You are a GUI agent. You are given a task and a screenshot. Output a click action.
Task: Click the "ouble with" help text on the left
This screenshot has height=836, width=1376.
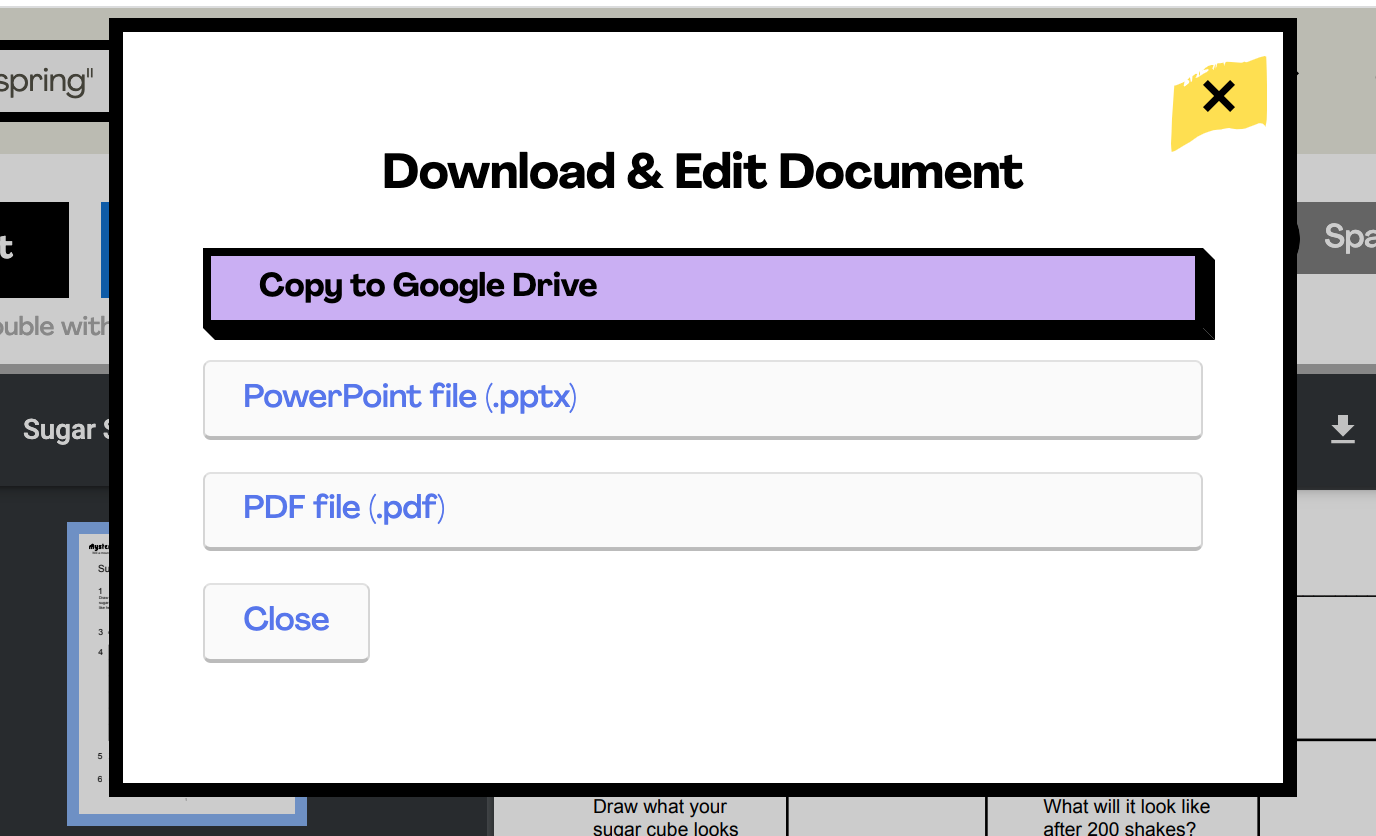[x=54, y=327]
